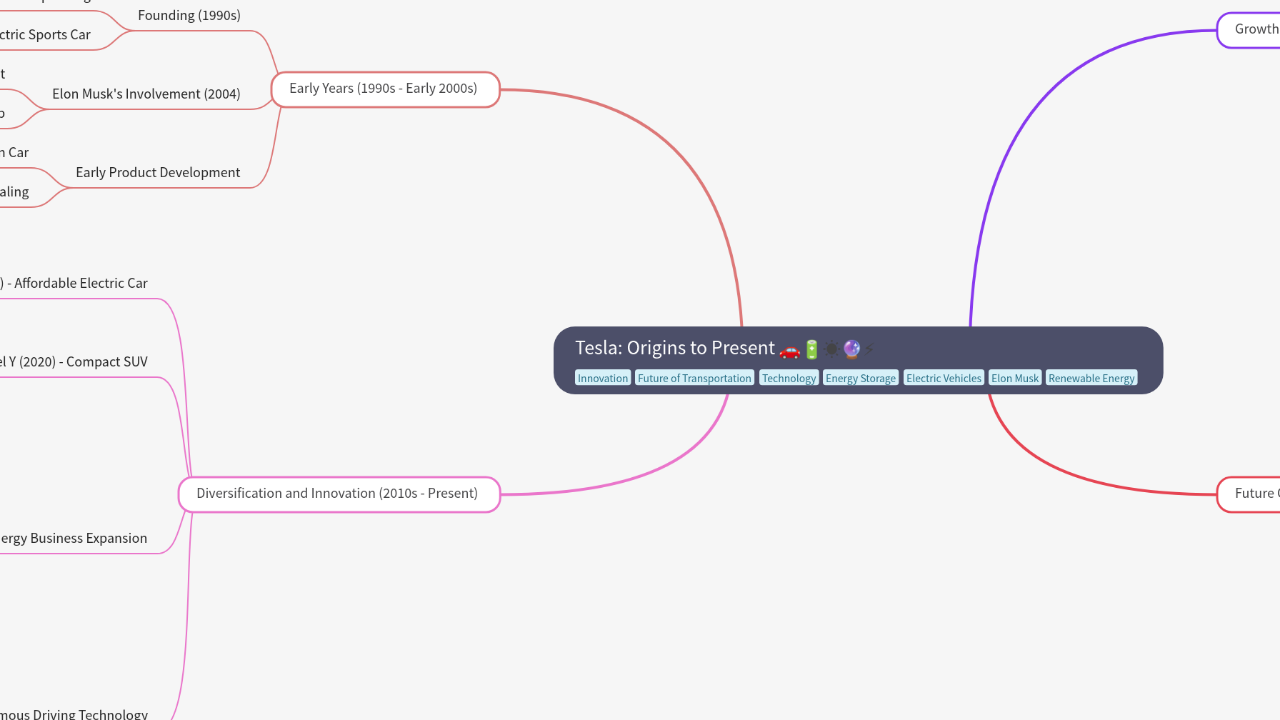
Task: Click the battery emoji in the title
Action: tap(812, 349)
